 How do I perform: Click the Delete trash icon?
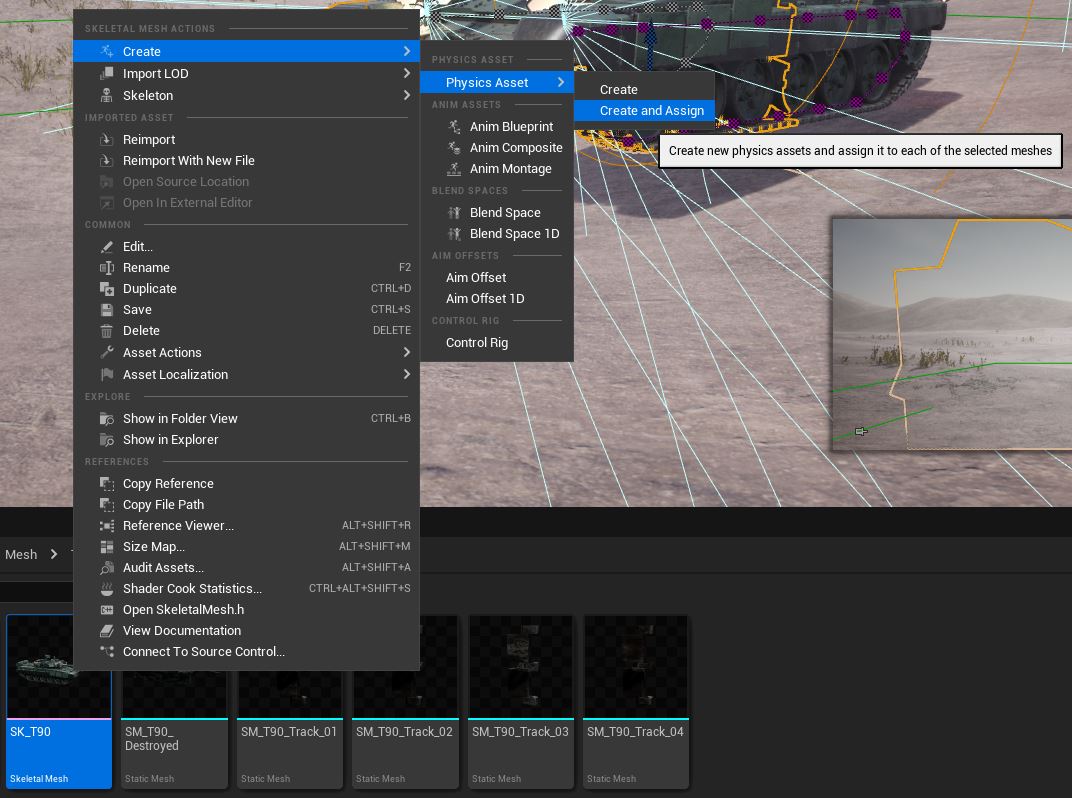(107, 330)
